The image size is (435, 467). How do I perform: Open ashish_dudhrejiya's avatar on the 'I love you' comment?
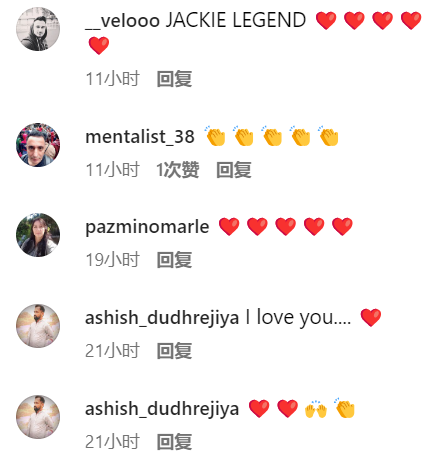38,326
